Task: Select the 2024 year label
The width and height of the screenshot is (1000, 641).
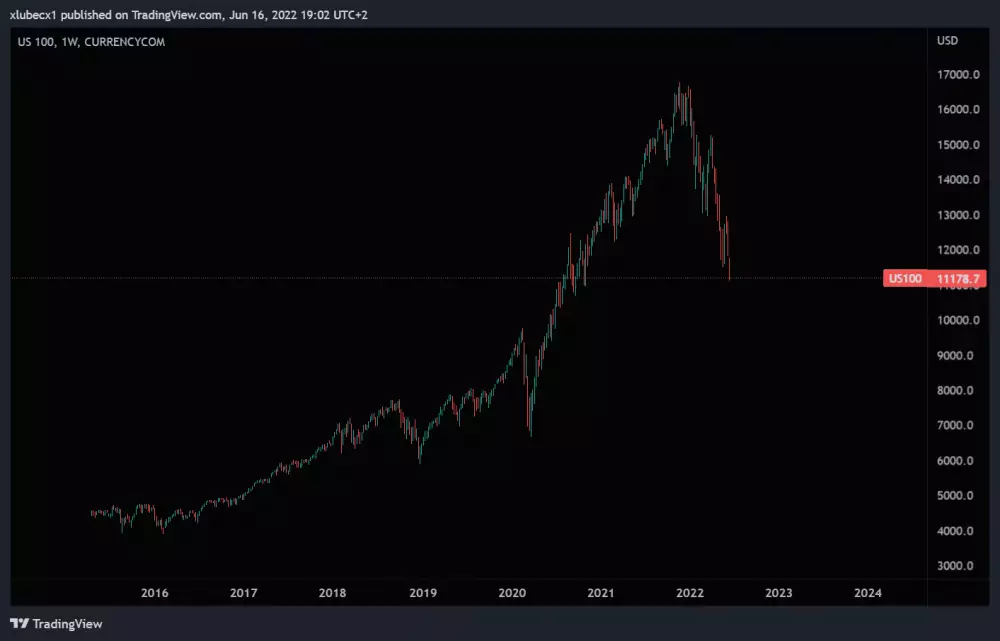Action: 869,592
